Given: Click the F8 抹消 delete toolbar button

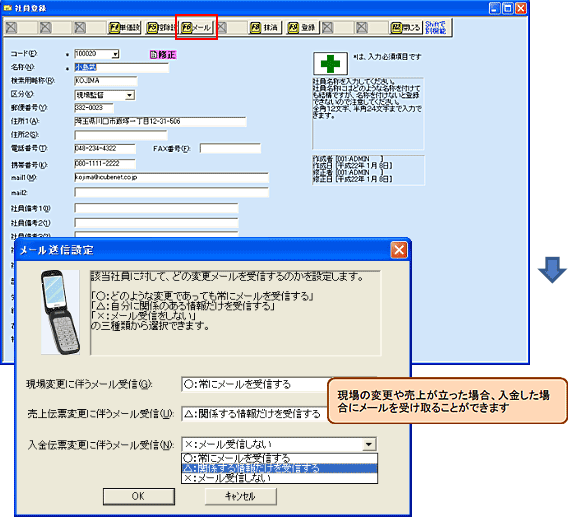Looking at the screenshot, I should [x=265, y=28].
